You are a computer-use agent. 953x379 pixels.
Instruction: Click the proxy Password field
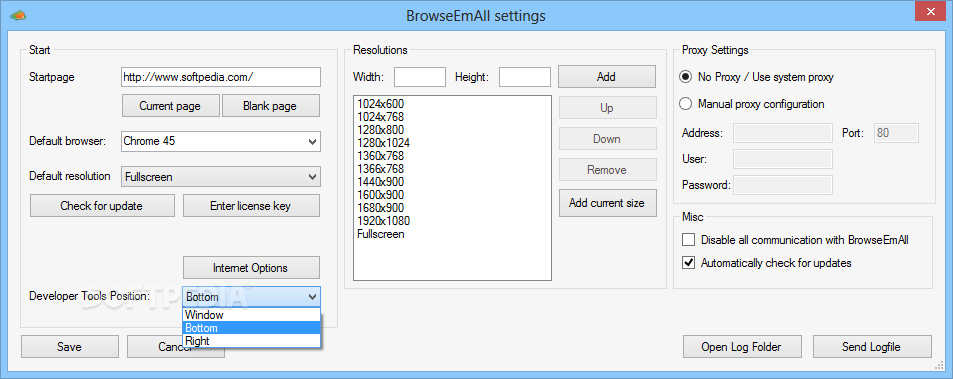(783, 185)
